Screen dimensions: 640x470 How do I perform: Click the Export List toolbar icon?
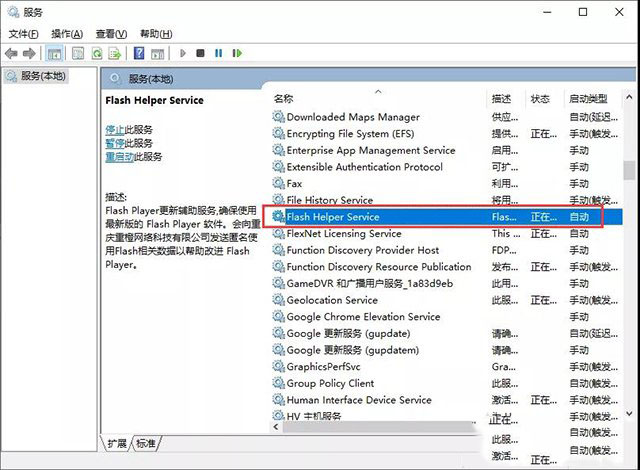[x=115, y=53]
